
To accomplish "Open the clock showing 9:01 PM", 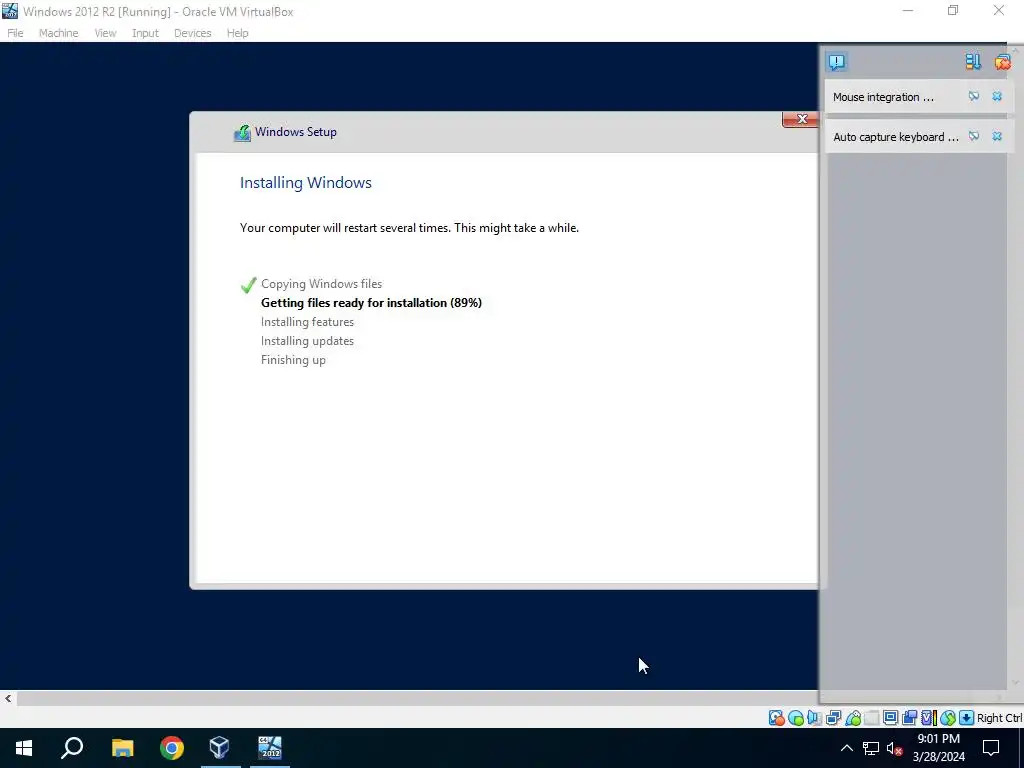I will coord(938,748).
